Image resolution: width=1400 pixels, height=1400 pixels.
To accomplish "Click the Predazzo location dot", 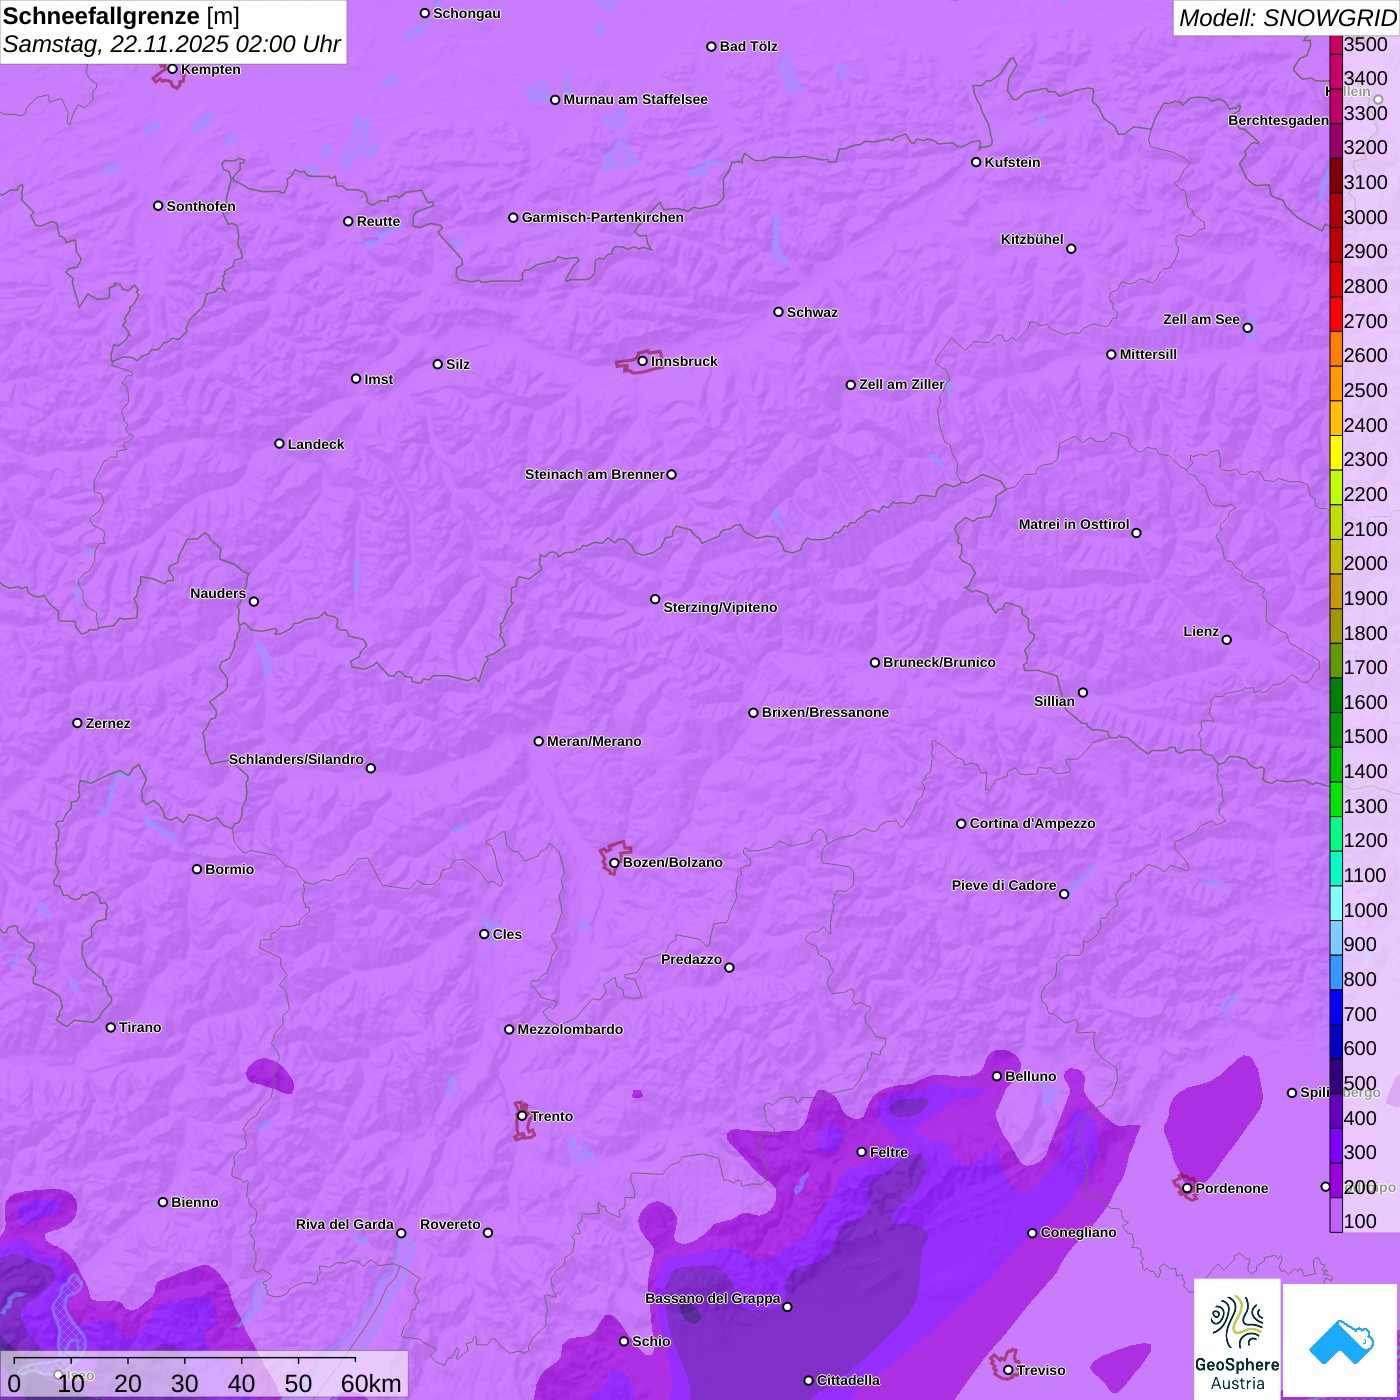I will 729,967.
